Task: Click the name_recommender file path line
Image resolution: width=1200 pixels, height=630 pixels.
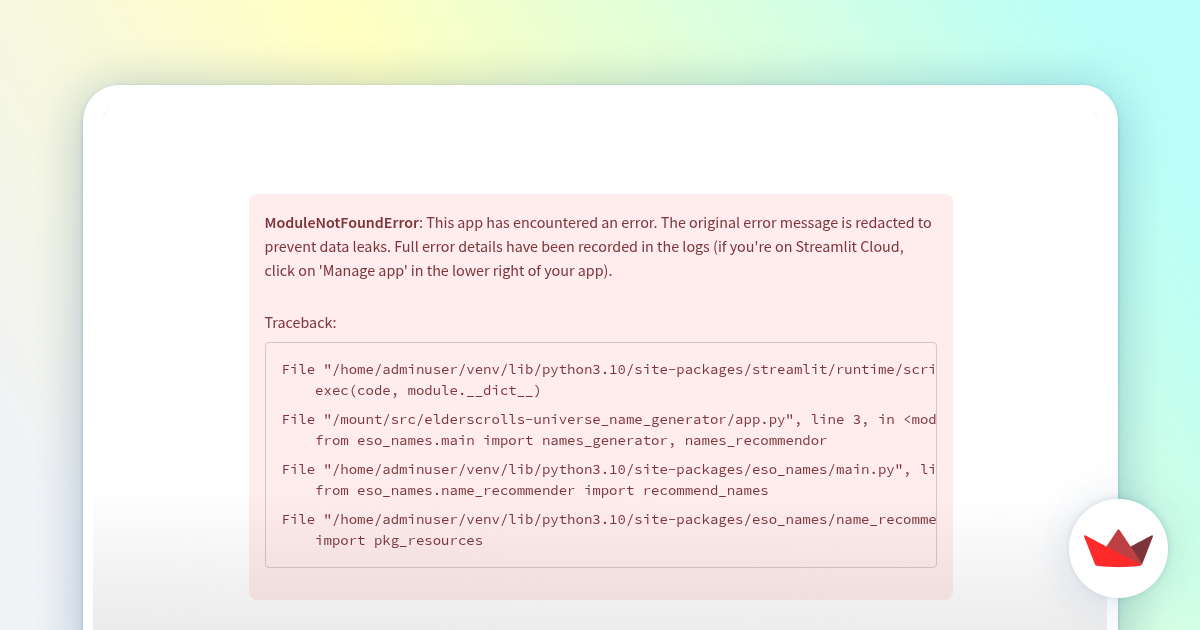Action: tap(609, 519)
